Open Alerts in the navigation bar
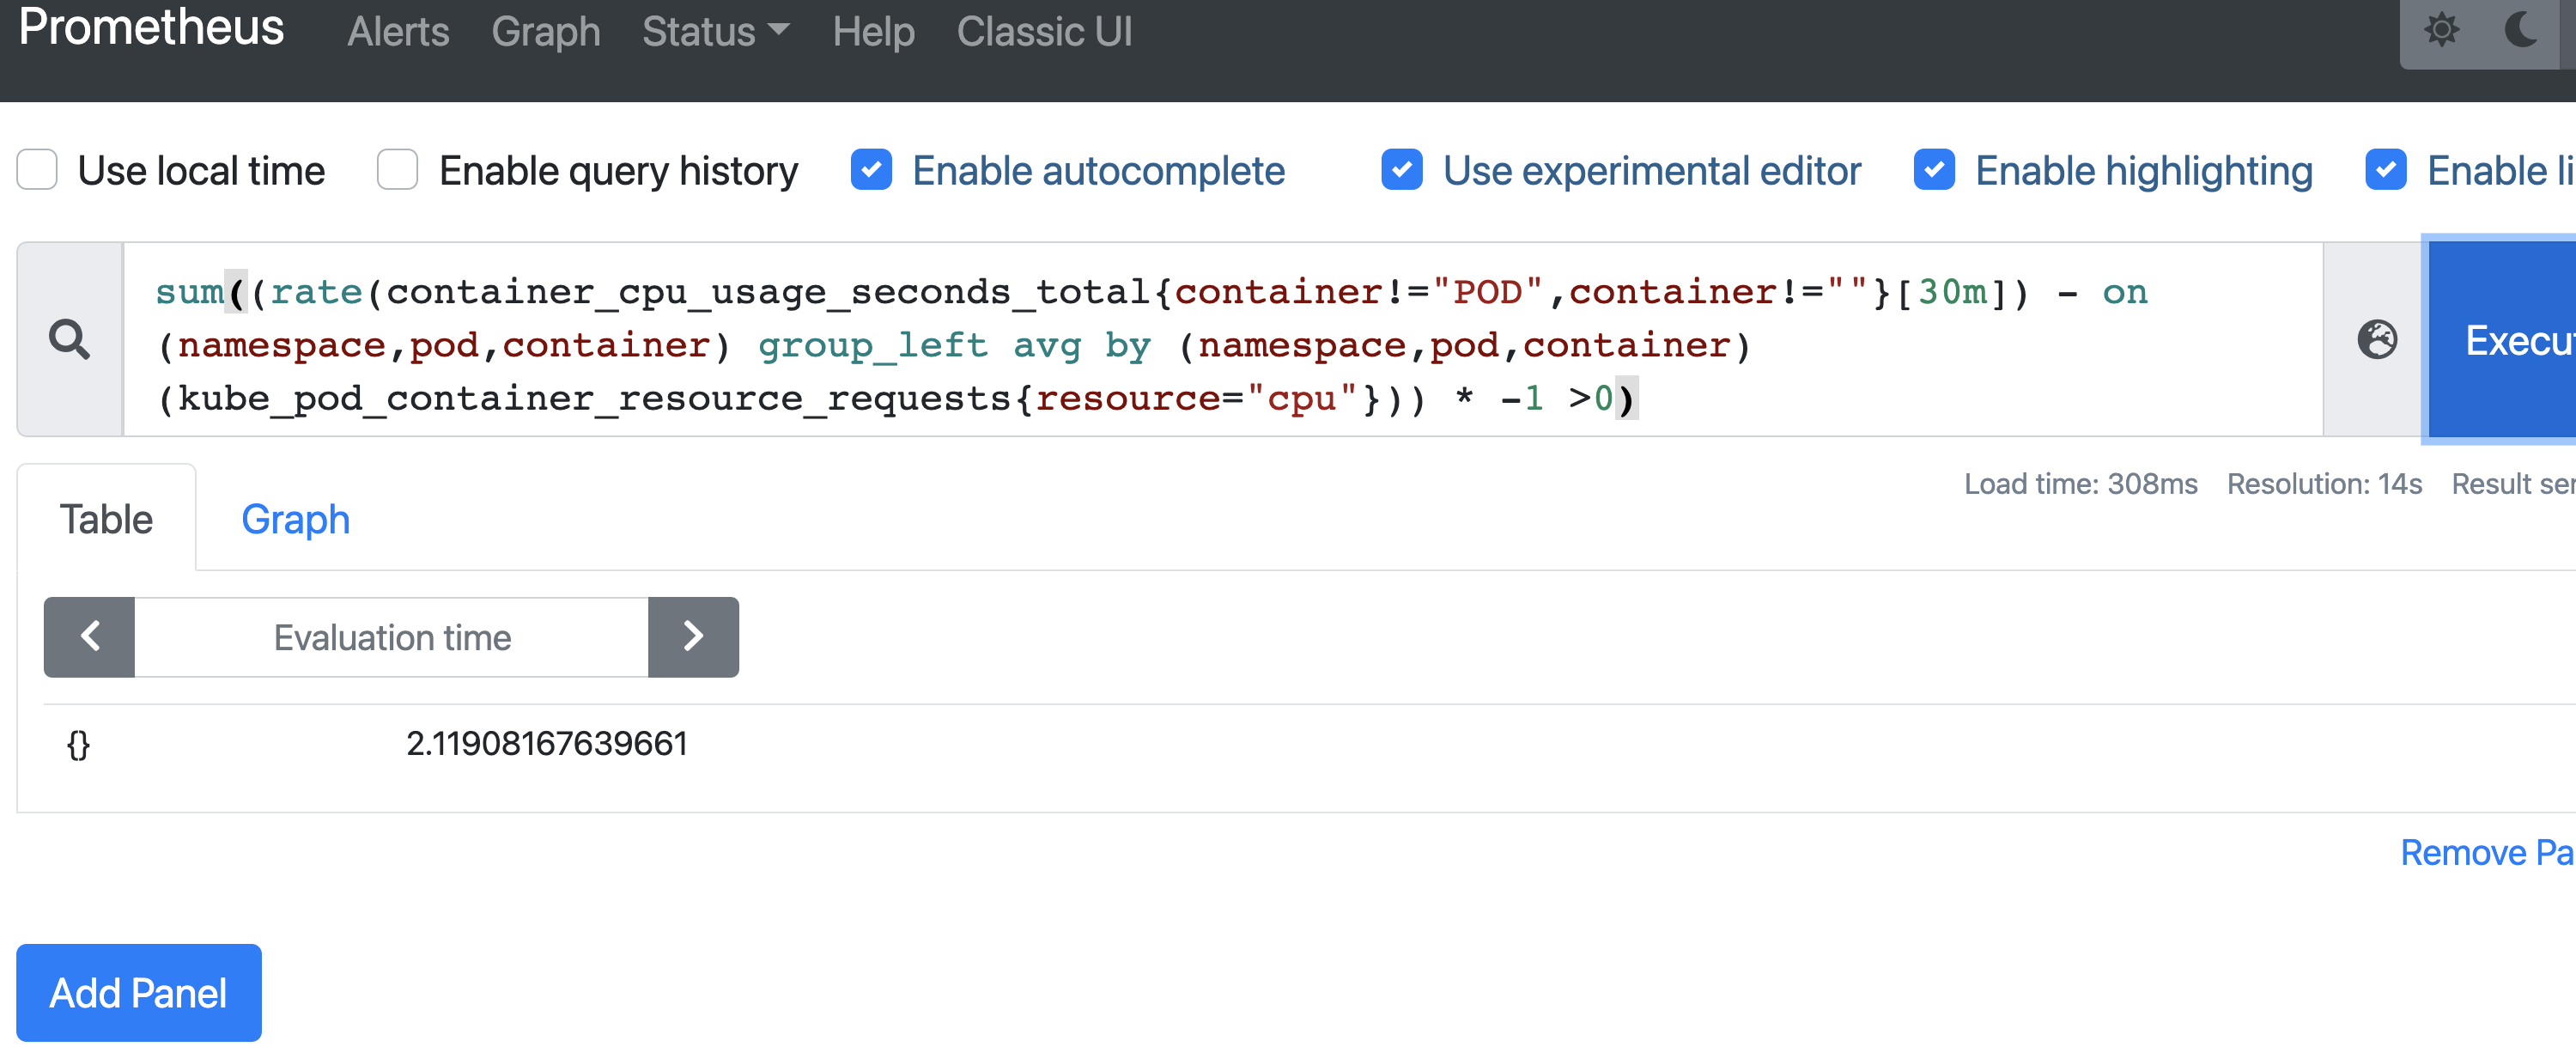2576x1053 pixels. pyautogui.click(x=398, y=32)
